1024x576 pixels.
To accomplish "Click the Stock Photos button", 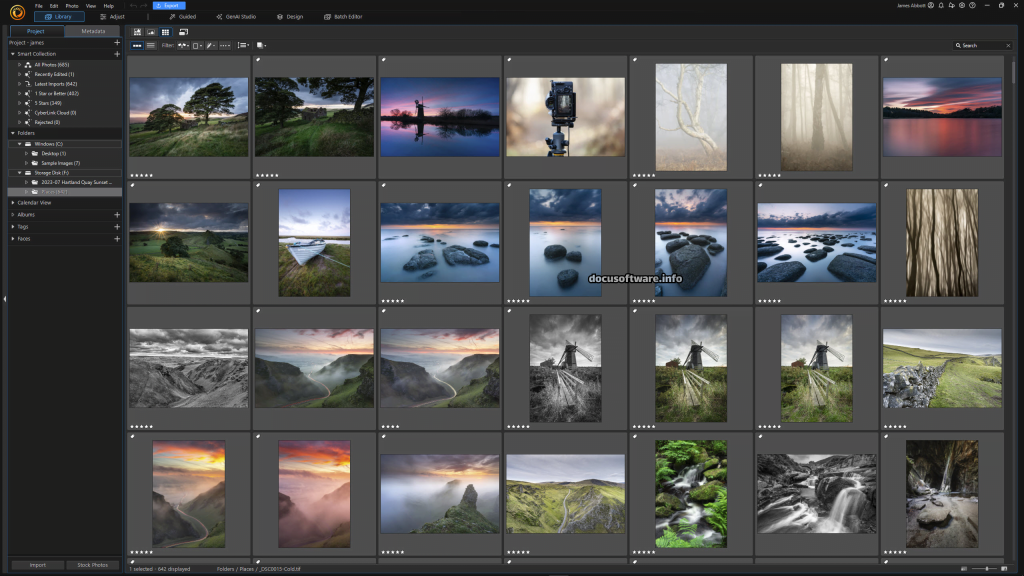I will [x=92, y=565].
